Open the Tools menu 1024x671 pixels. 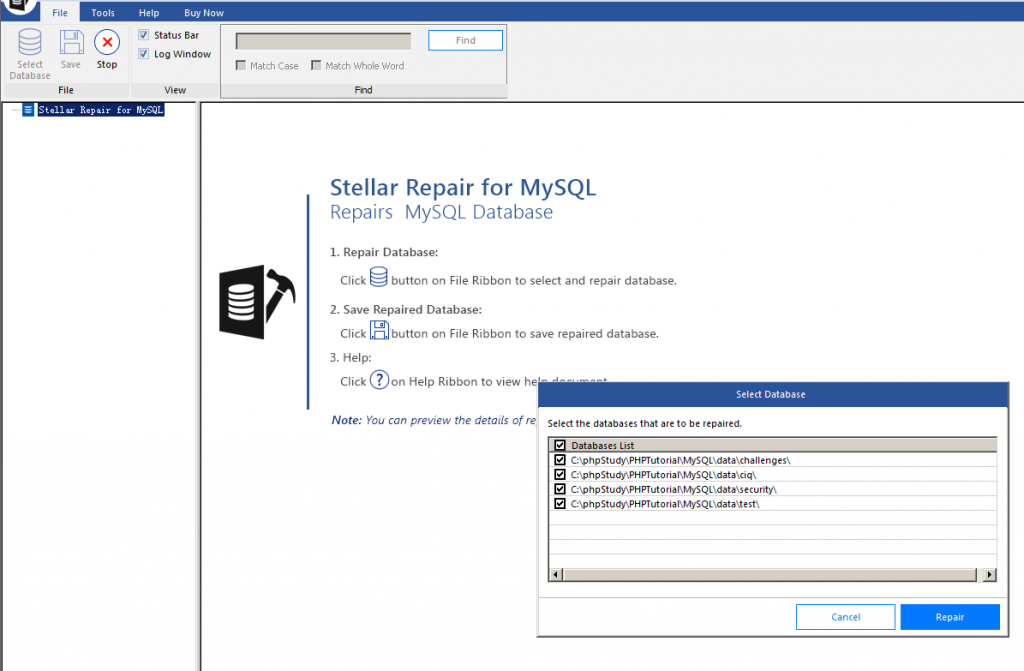[102, 12]
